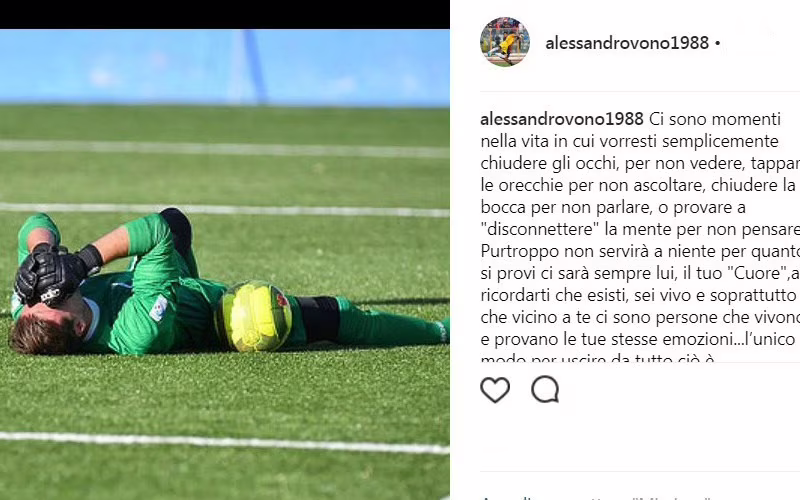Open comments with the speech bubble icon
Image resolution: width=800 pixels, height=500 pixels.
545,389
